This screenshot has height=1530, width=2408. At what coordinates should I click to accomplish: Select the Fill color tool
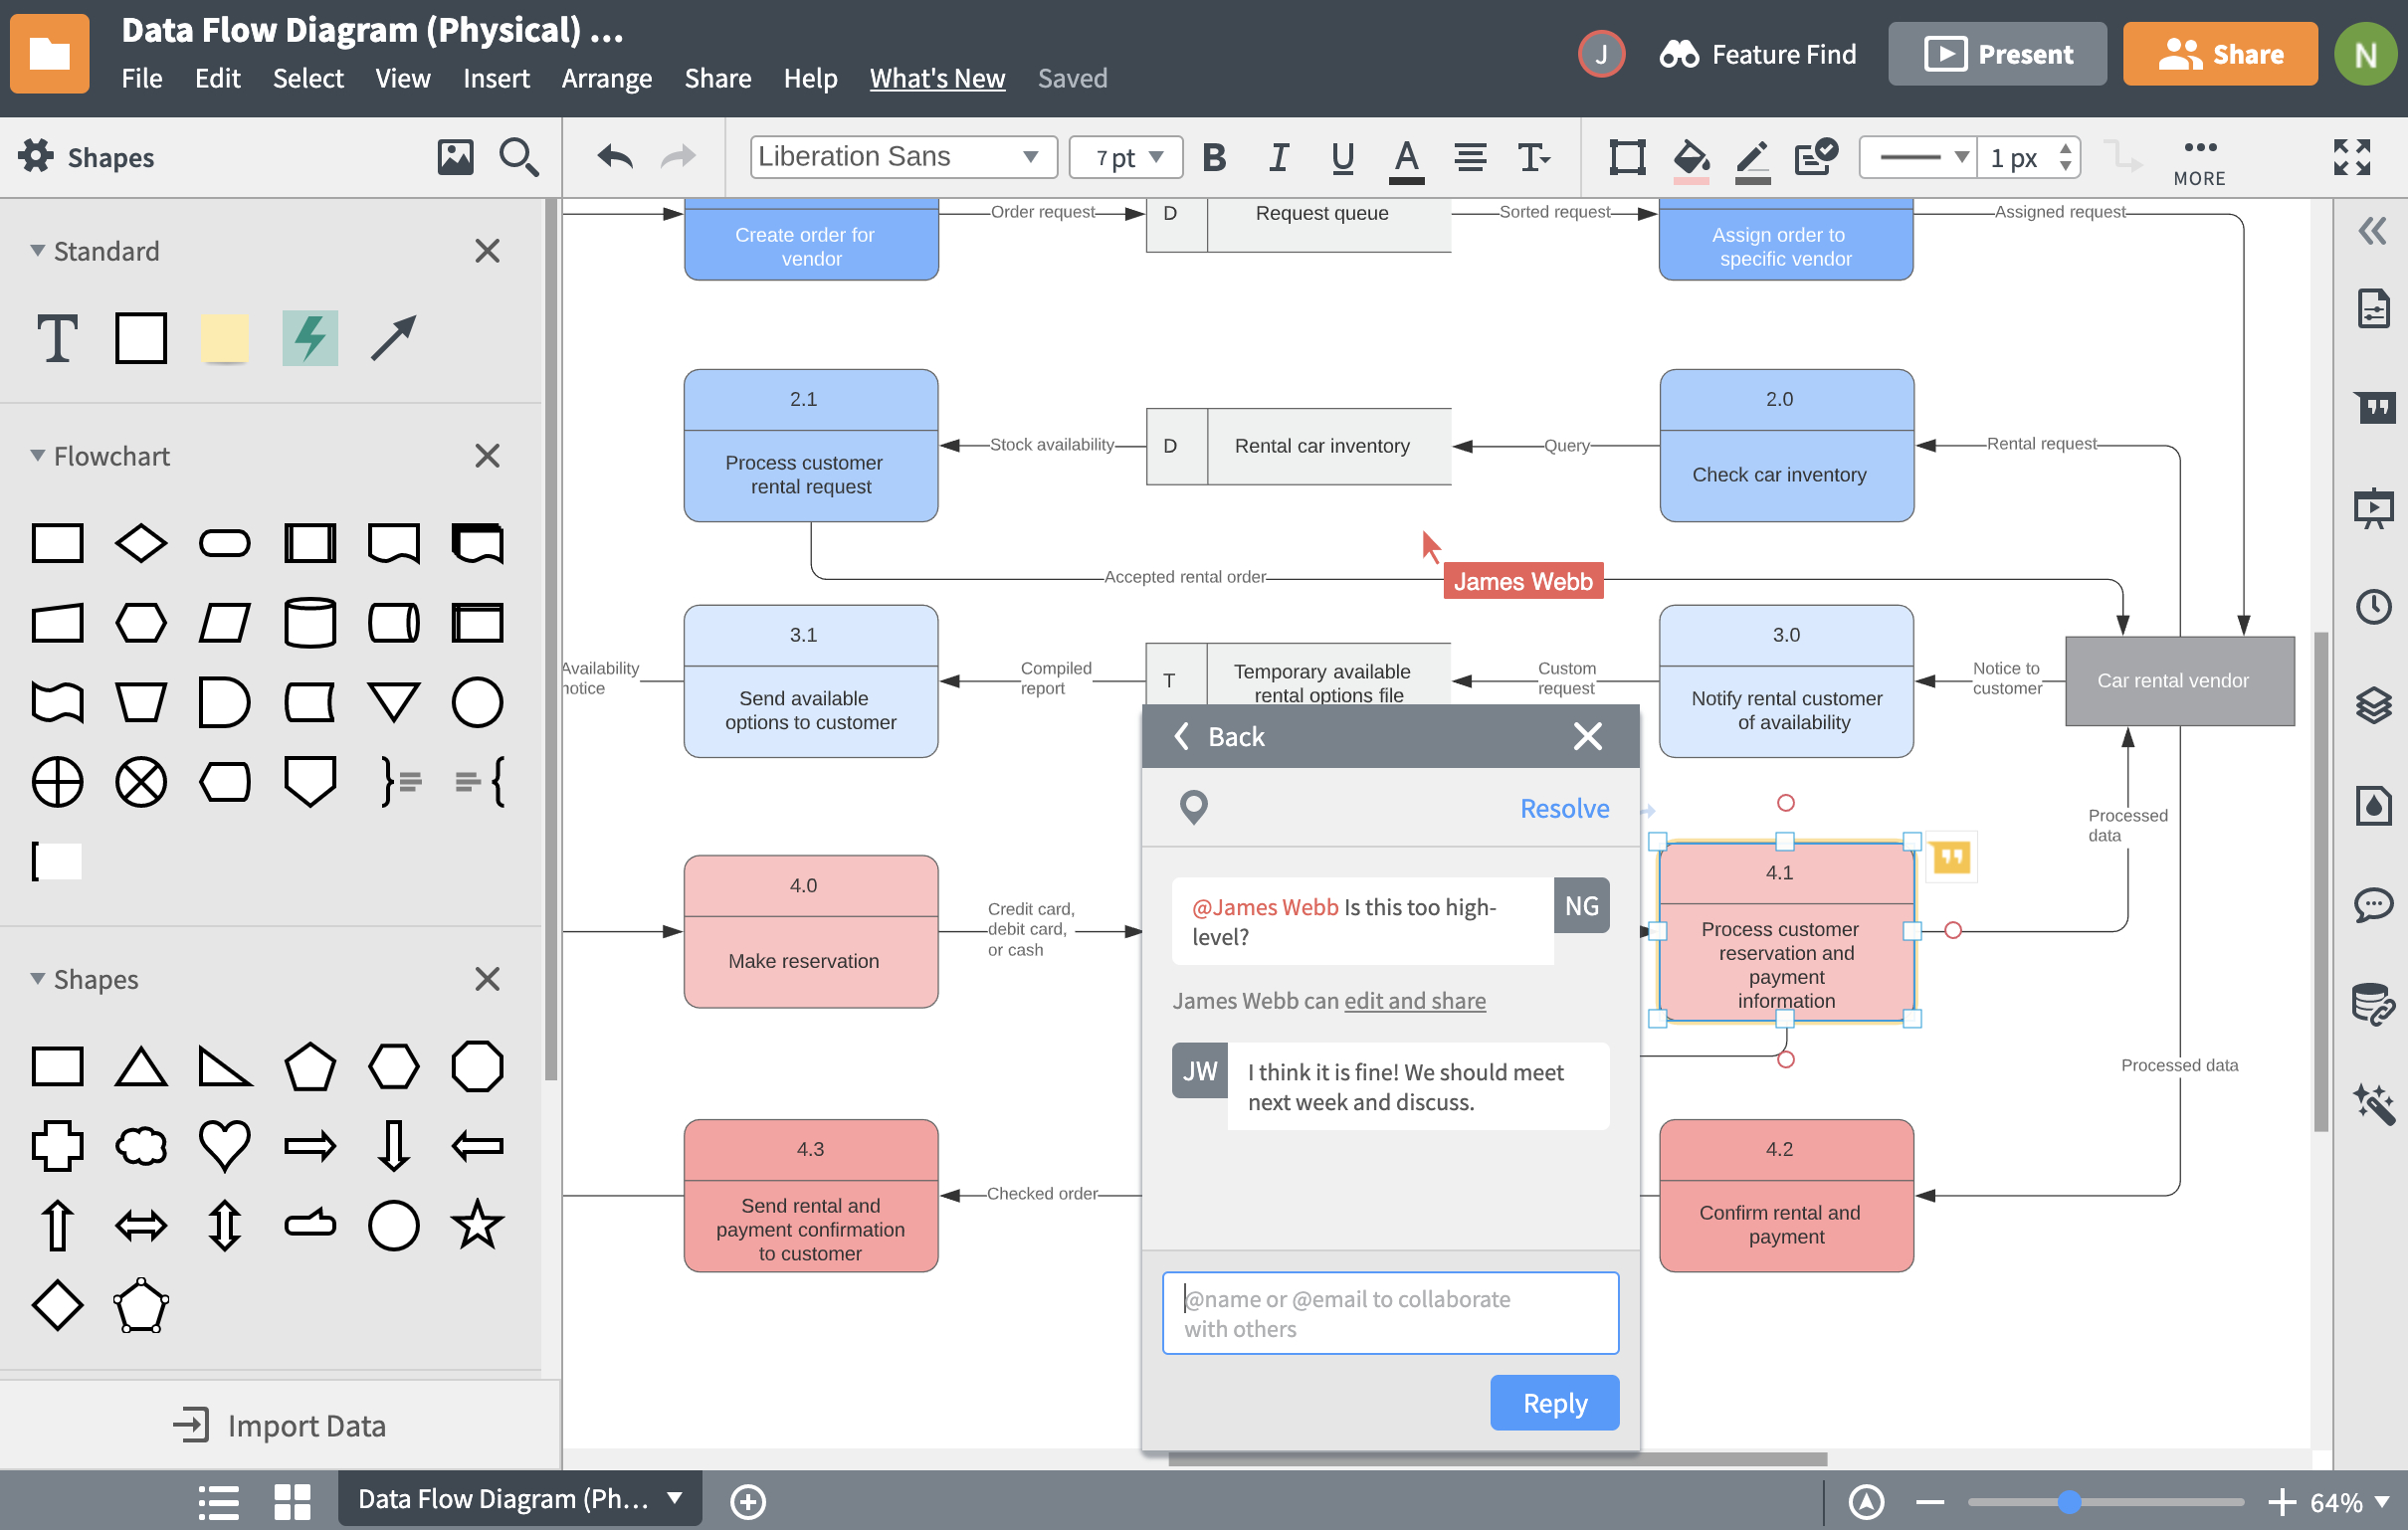[1689, 156]
